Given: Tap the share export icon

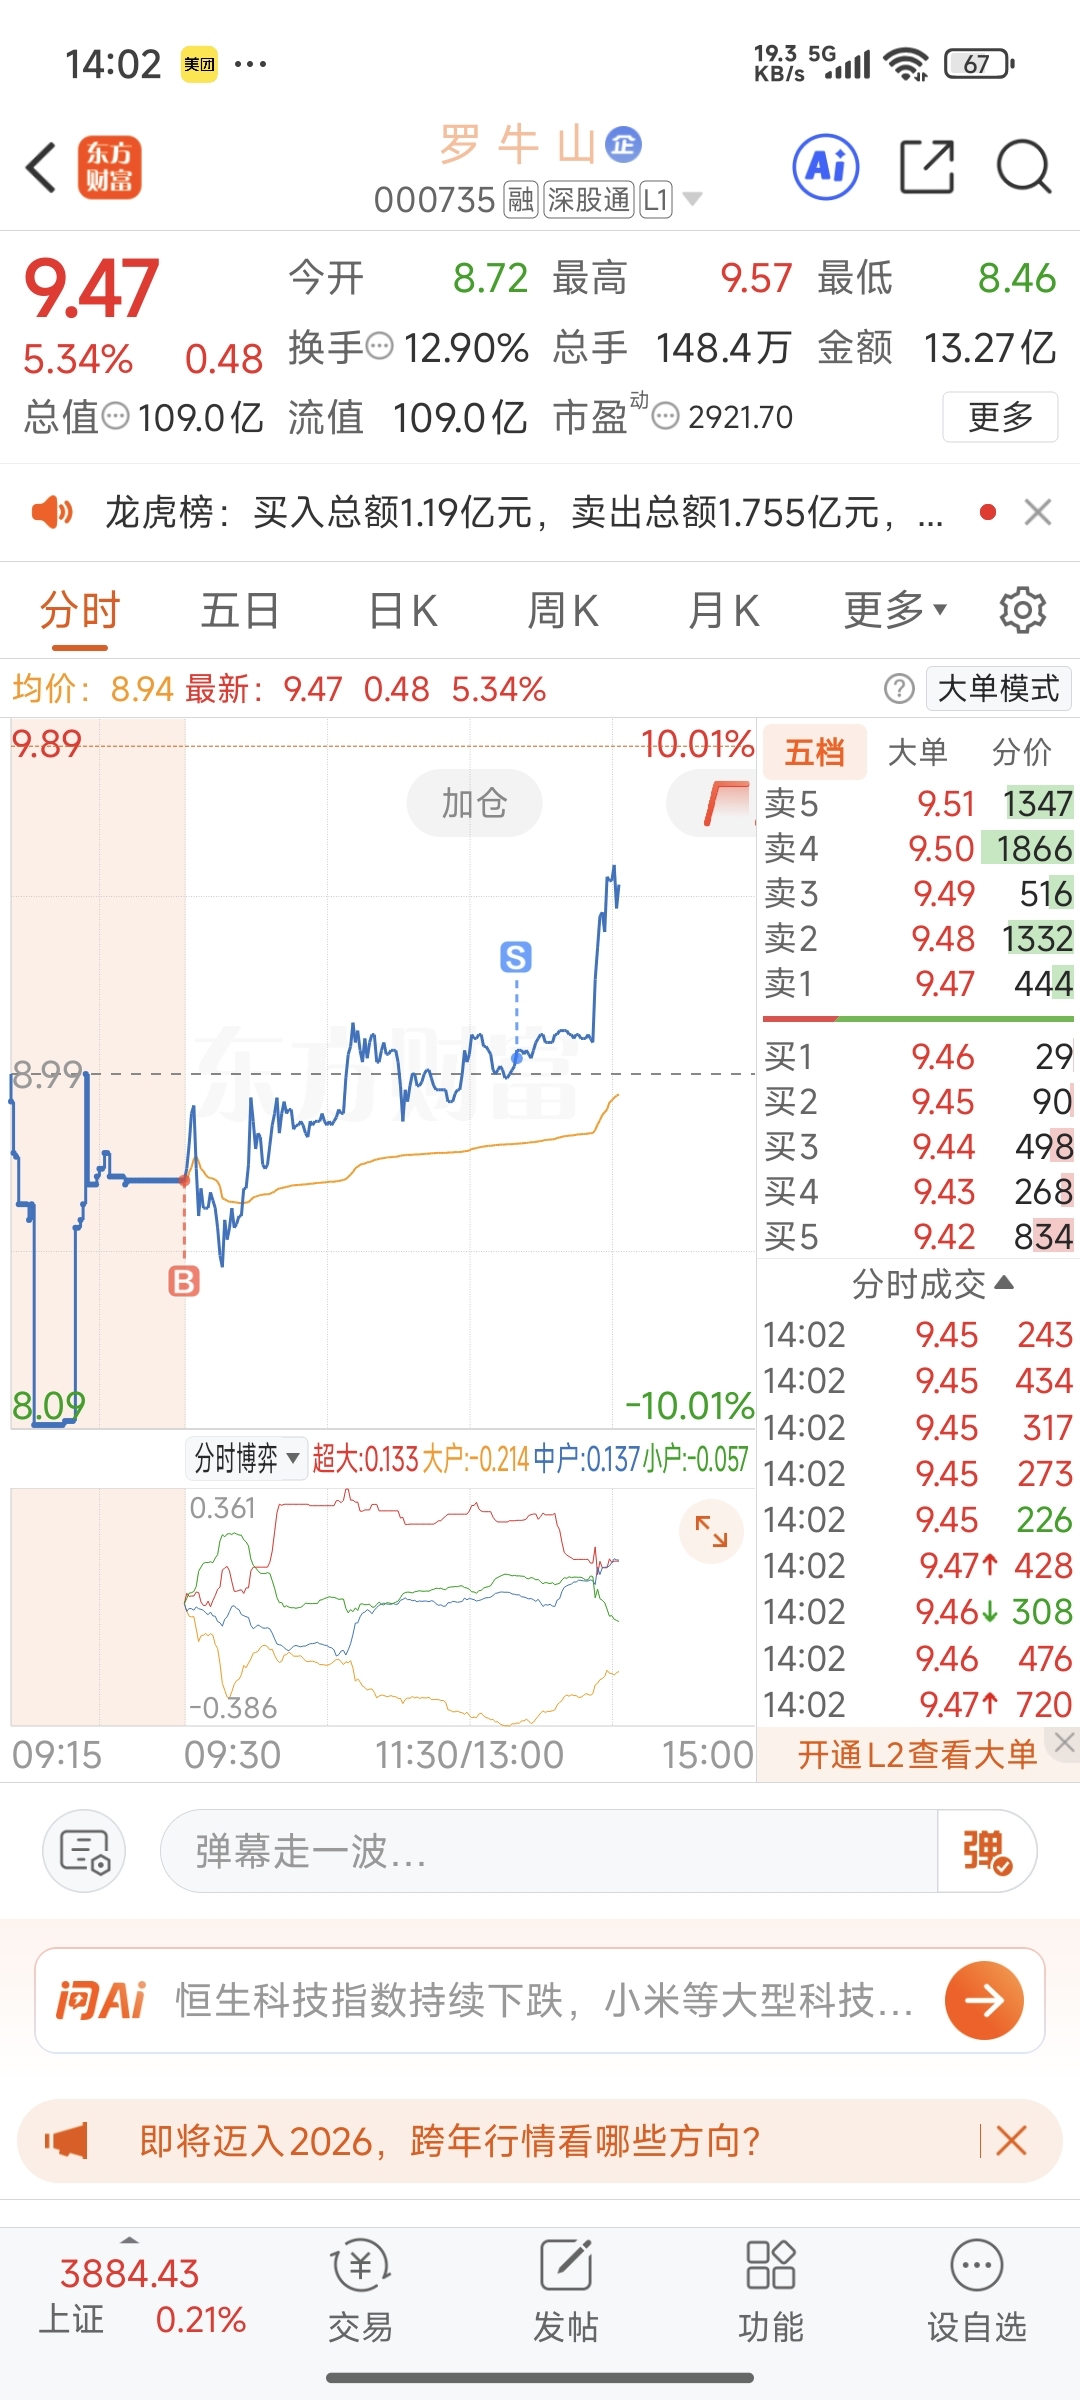Looking at the screenshot, I should tap(927, 166).
